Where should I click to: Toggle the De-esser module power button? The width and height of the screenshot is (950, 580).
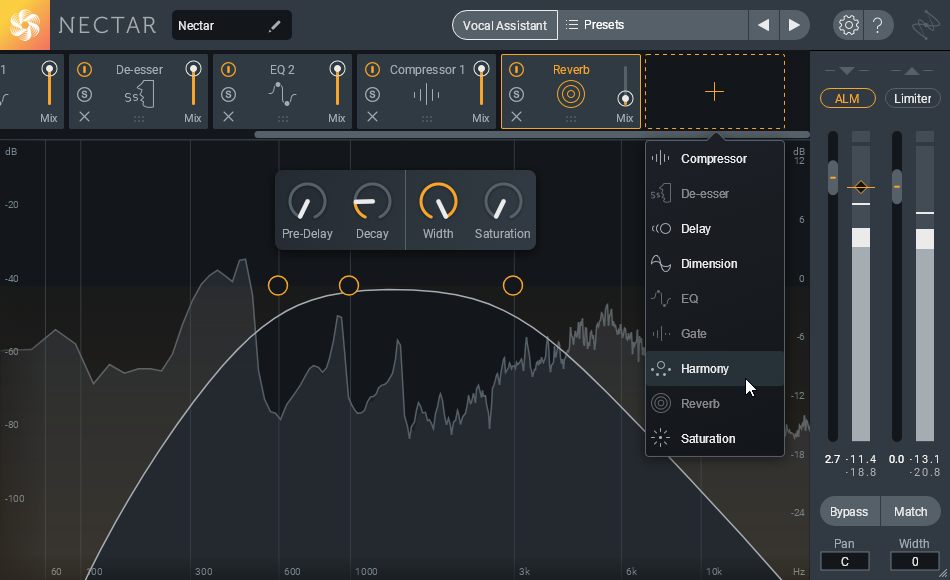pyautogui.click(x=84, y=70)
